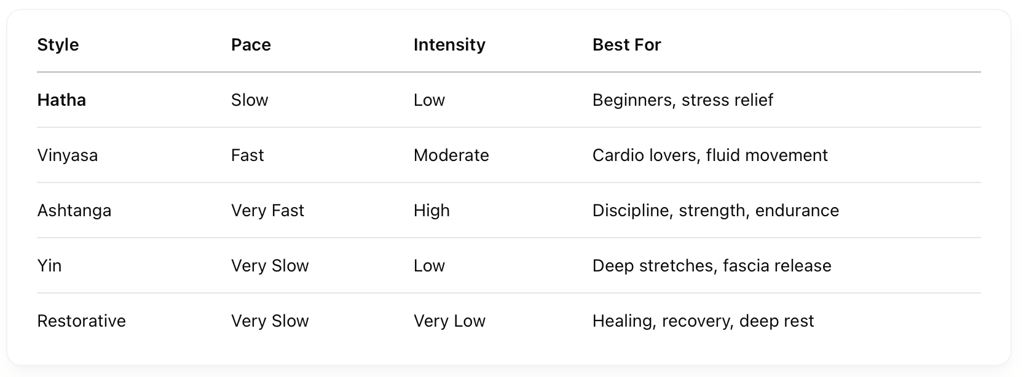Click the Very Fast pace value
The height and width of the screenshot is (377, 1024).
[x=267, y=210]
